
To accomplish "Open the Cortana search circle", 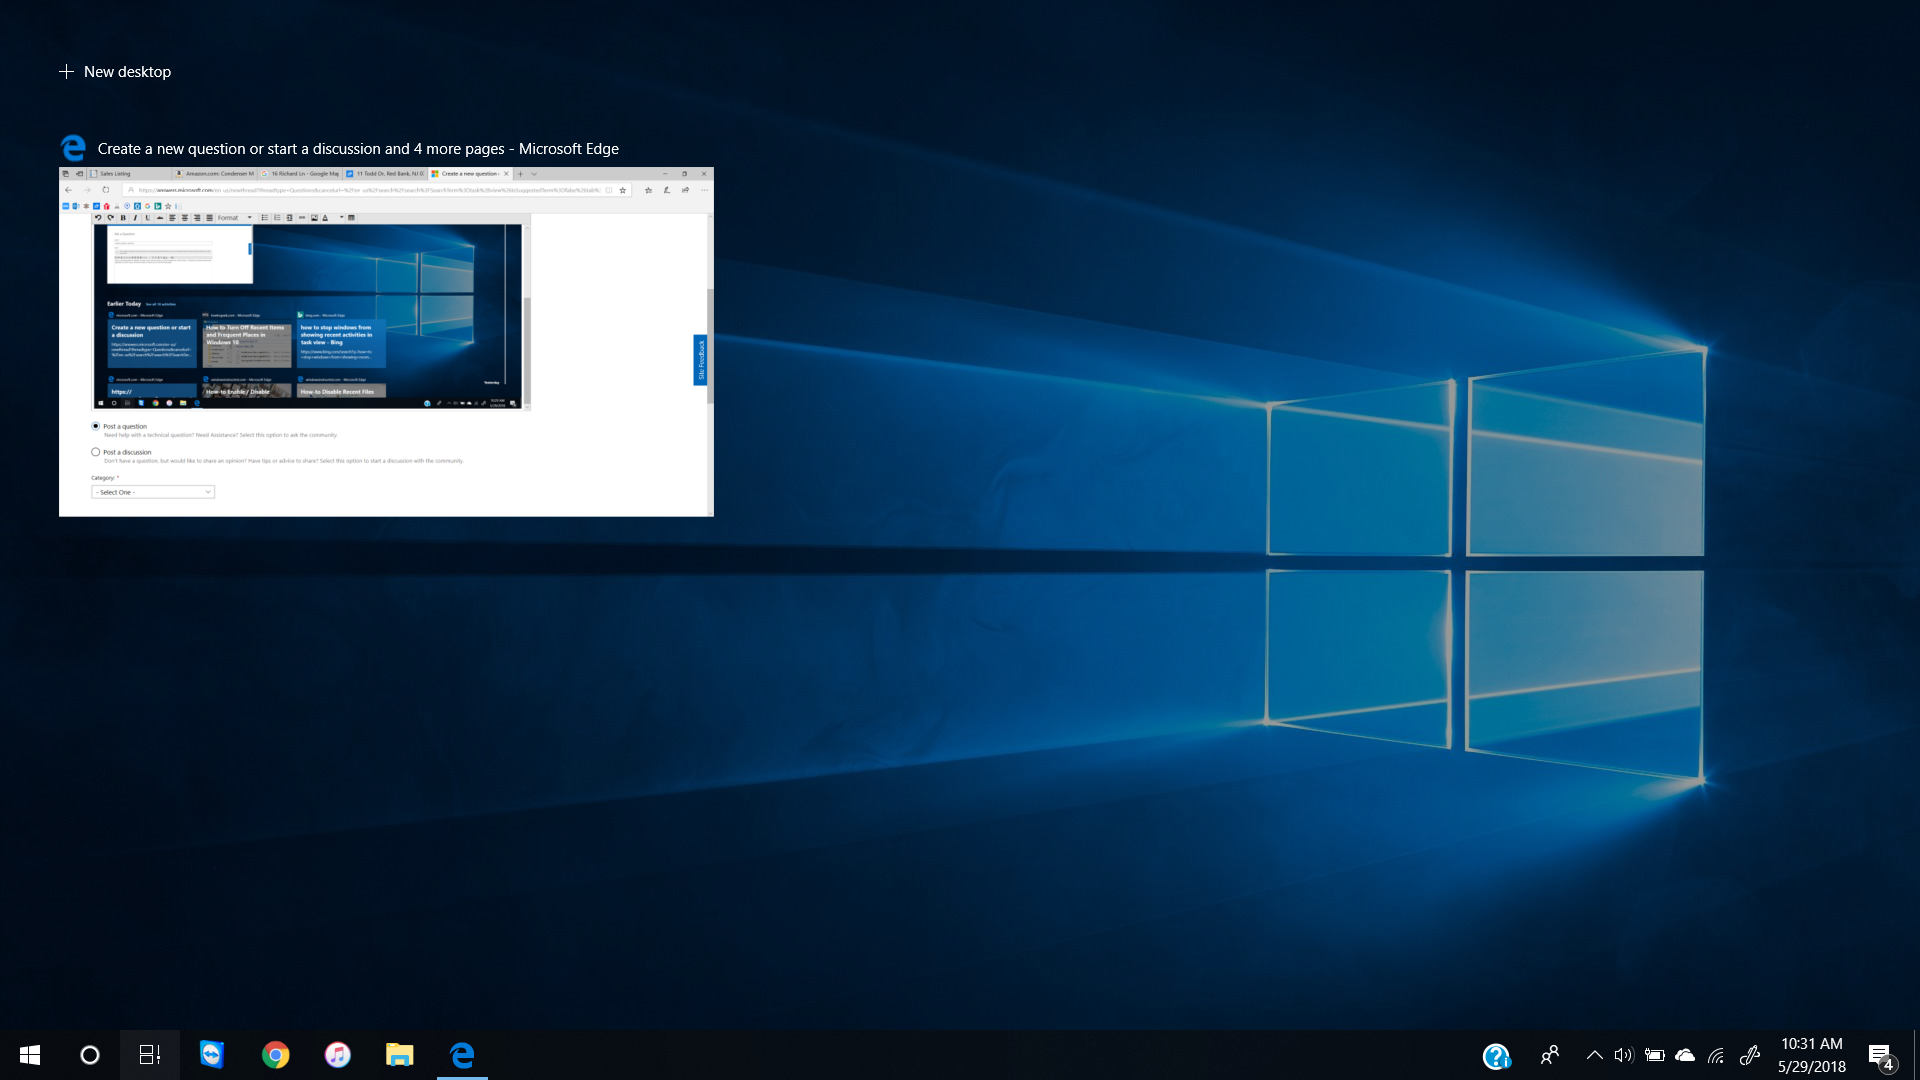I will pyautogui.click(x=90, y=1055).
